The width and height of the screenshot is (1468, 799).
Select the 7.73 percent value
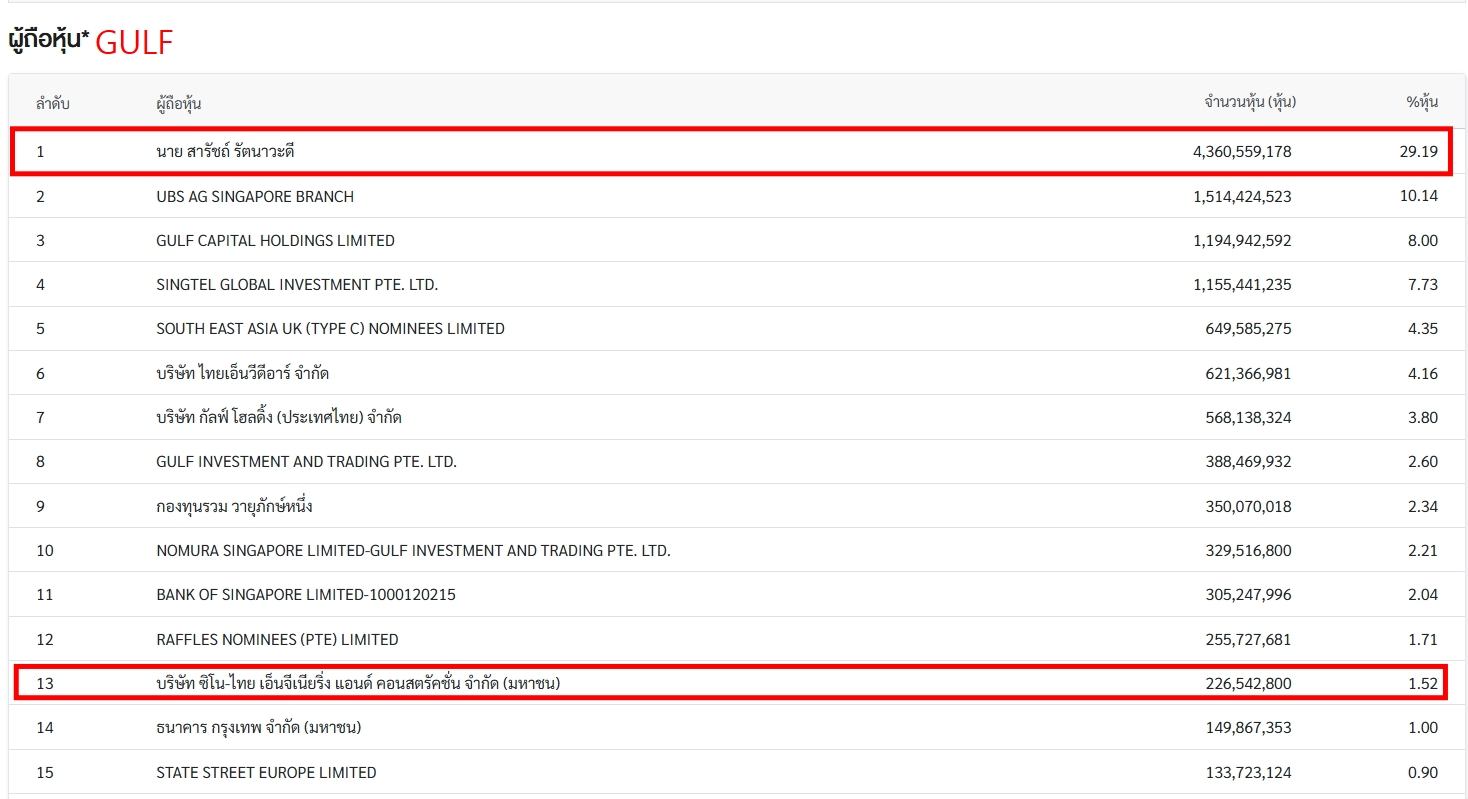1423,285
